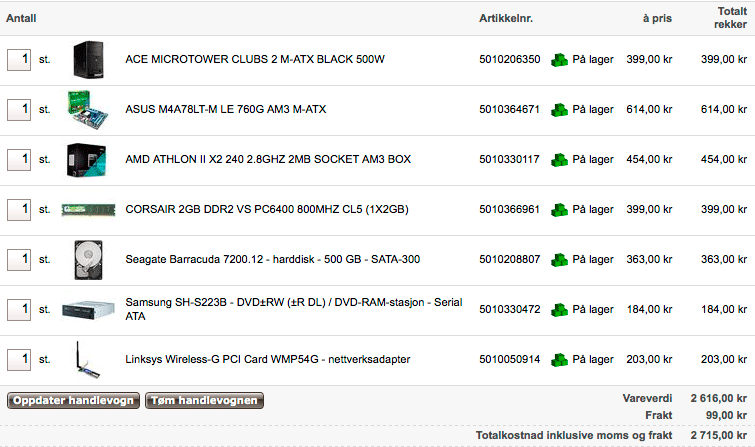This screenshot has width=755, height=447.
Task: Click the Artikkelnr. column header
Action: pos(506,18)
